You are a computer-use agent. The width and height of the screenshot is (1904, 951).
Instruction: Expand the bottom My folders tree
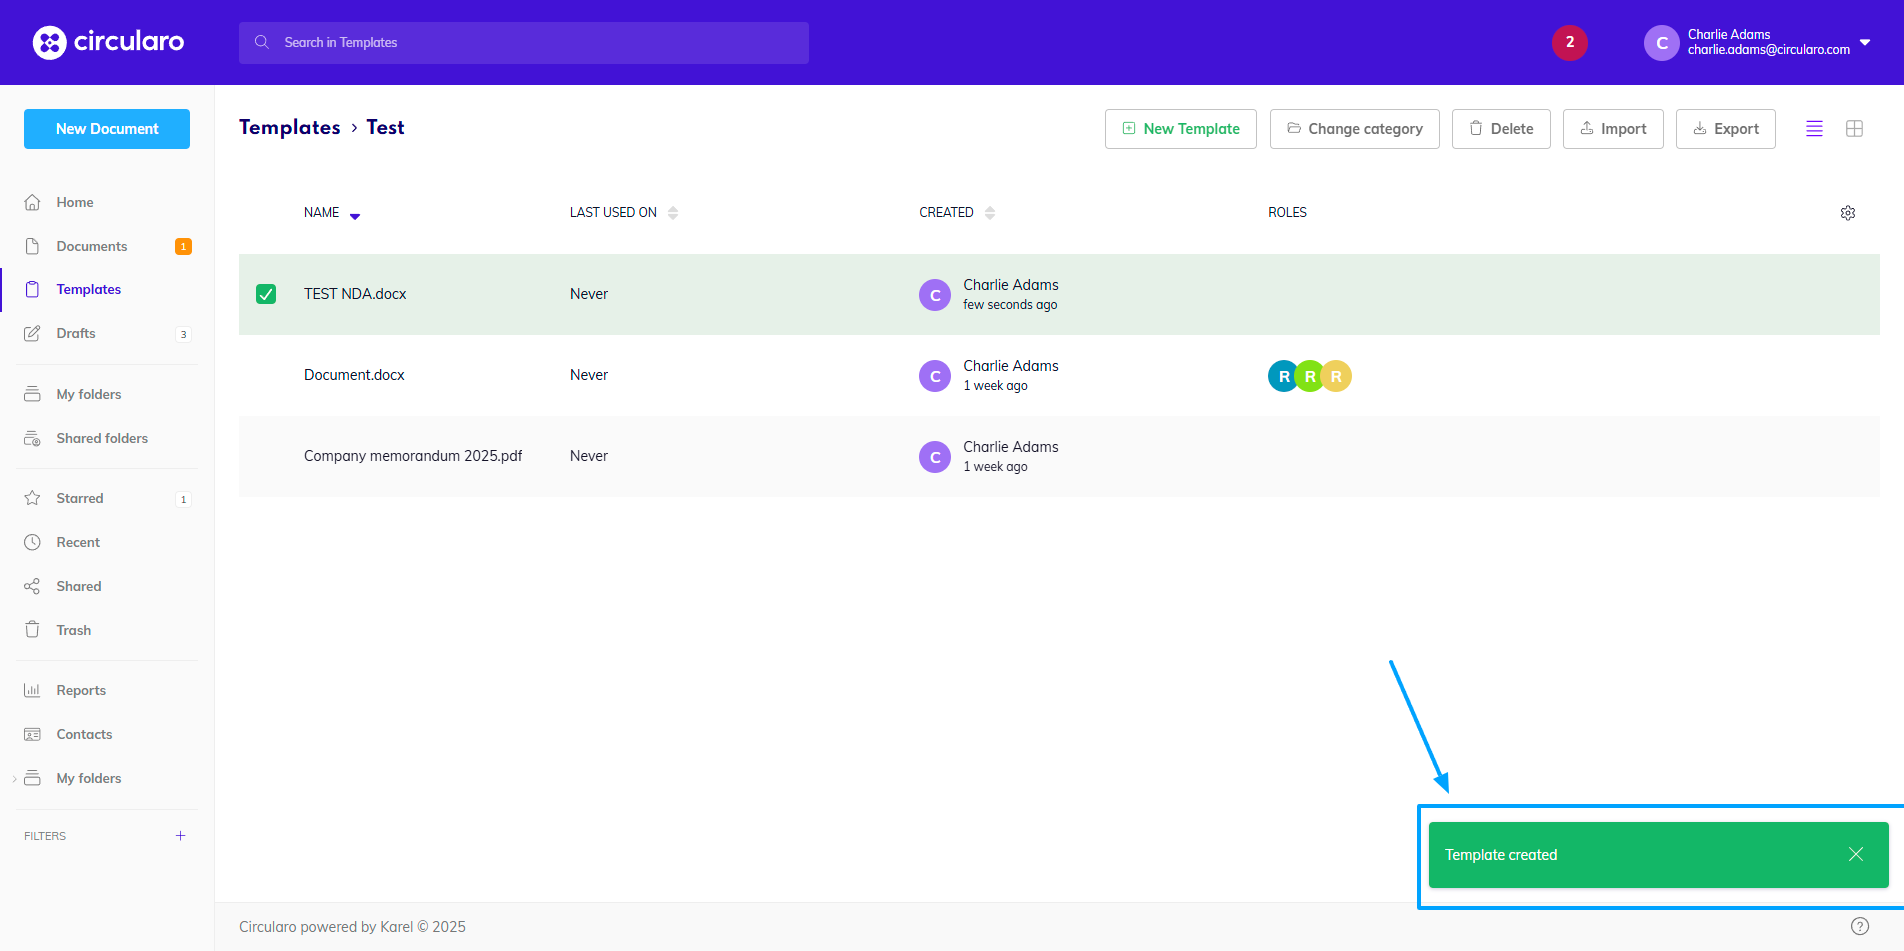pyautogui.click(x=14, y=779)
